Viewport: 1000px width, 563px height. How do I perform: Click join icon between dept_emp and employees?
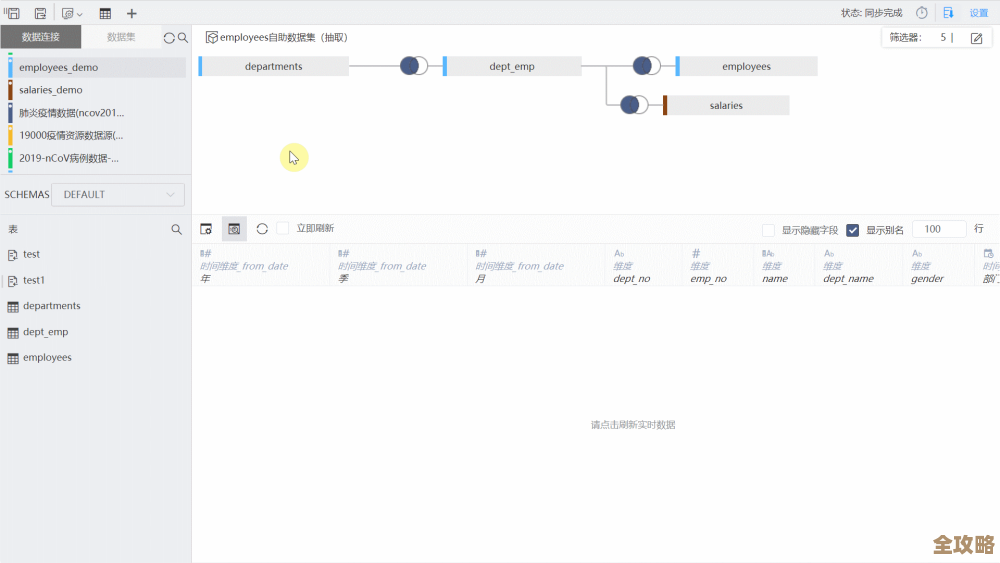pos(646,66)
